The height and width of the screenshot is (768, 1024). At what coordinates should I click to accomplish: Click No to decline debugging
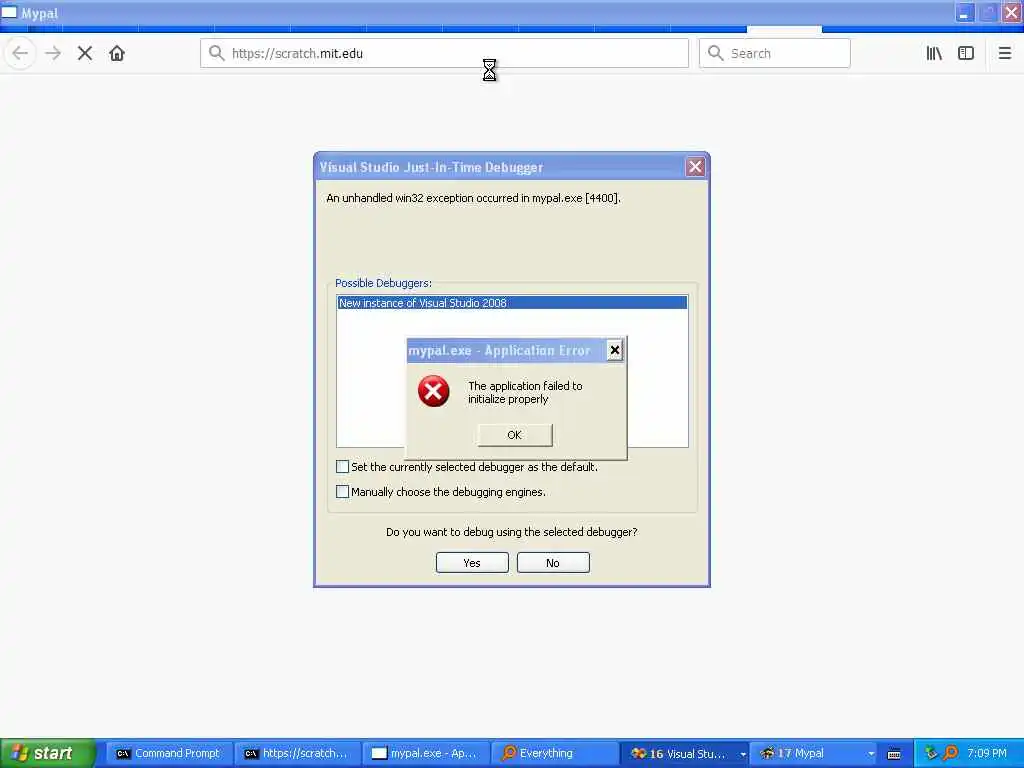553,562
